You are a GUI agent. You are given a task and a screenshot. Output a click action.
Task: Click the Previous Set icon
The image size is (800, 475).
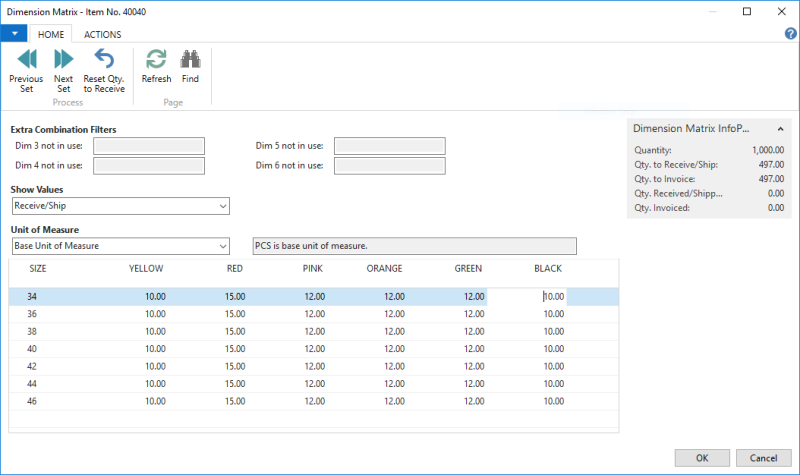pos(27,59)
